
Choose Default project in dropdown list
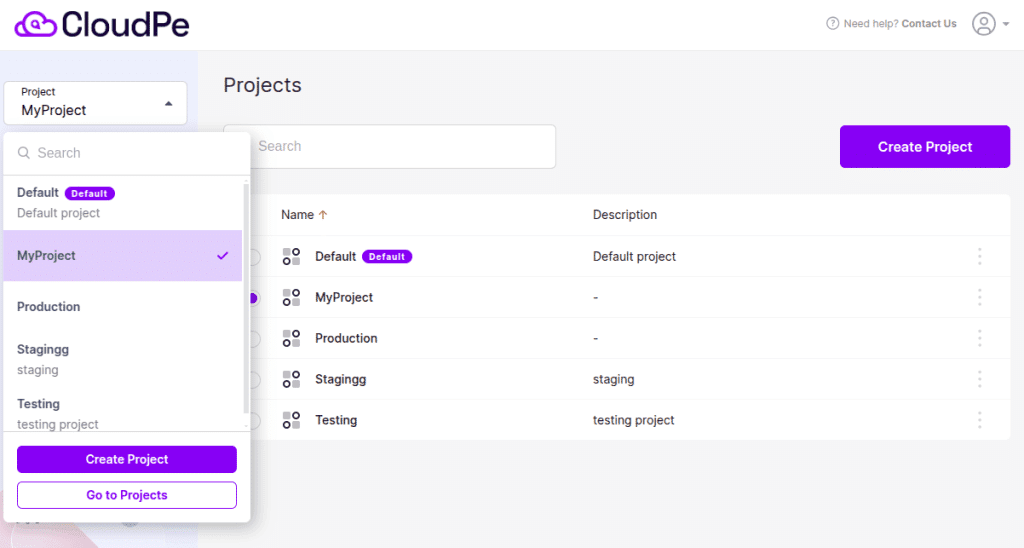tap(123, 202)
